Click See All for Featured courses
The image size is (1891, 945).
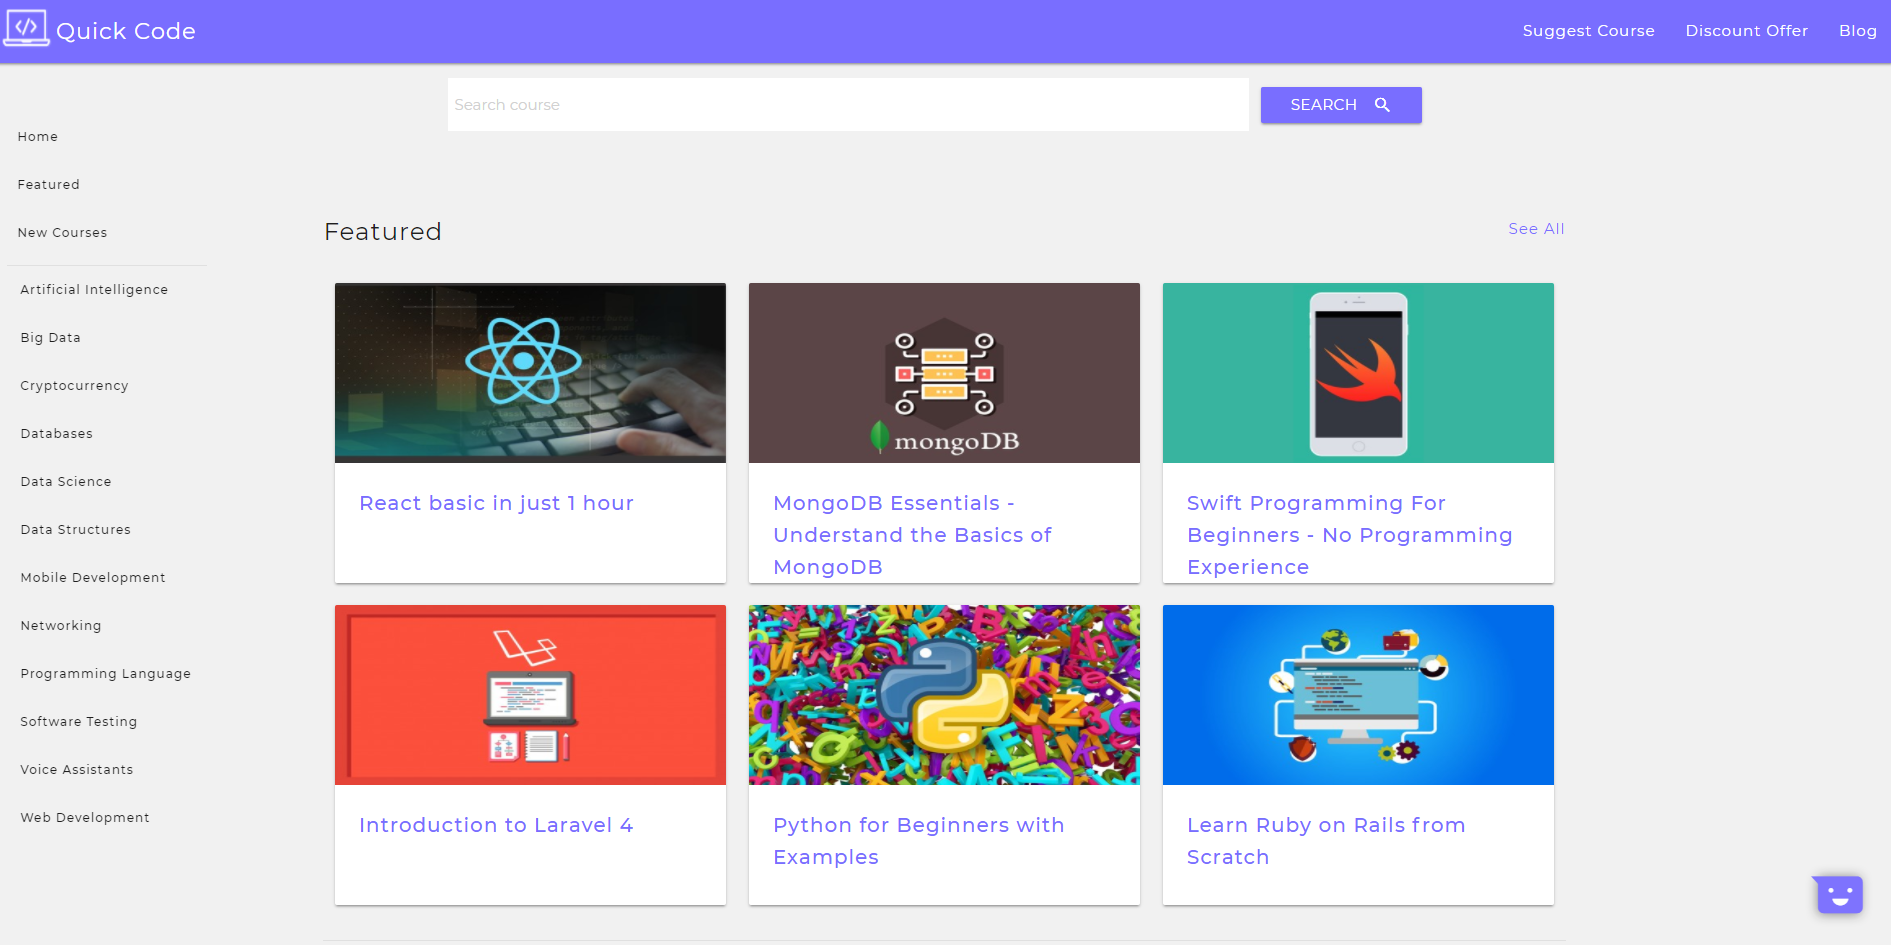pyautogui.click(x=1536, y=229)
